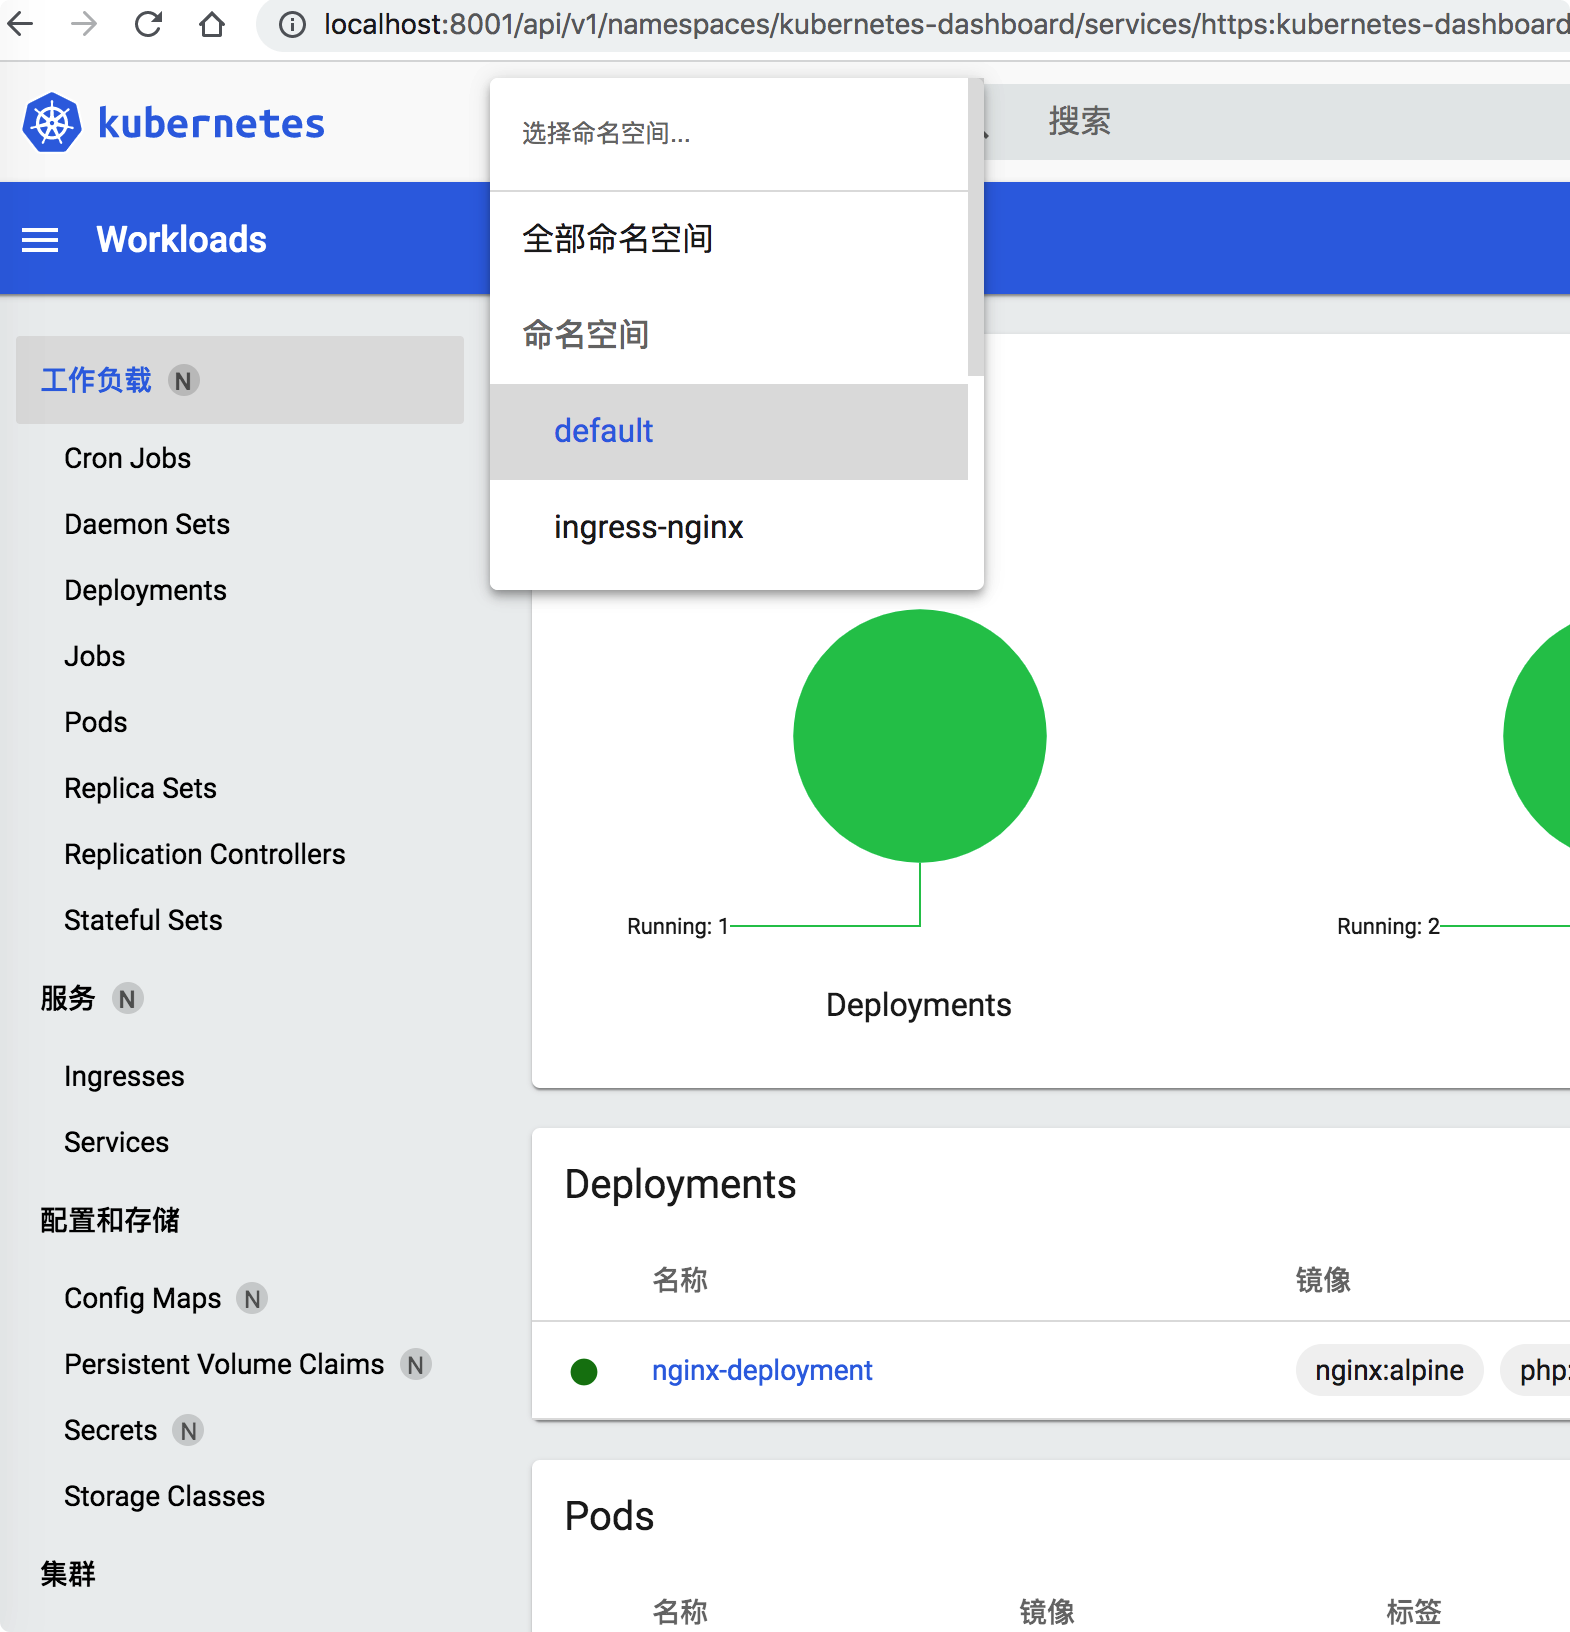Click the green Deployments status circle

point(919,736)
